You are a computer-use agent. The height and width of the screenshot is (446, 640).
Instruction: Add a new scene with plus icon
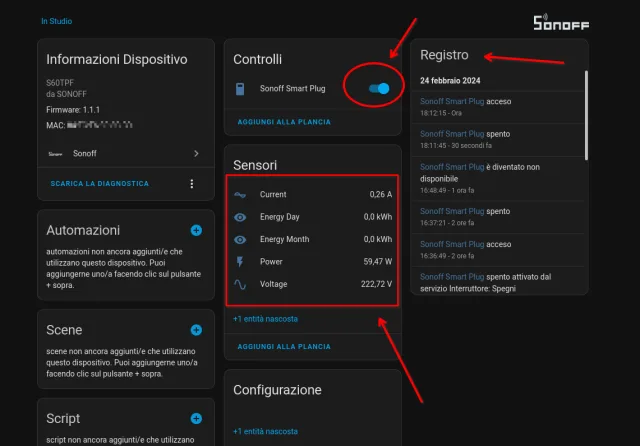pos(196,330)
